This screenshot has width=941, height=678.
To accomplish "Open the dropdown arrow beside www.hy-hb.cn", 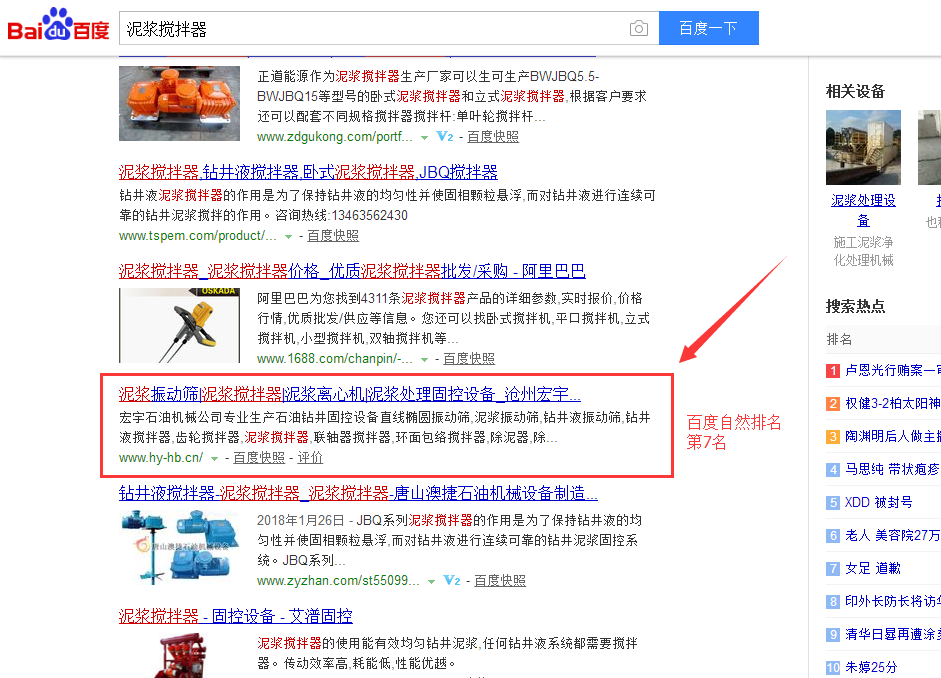I will (214, 459).
